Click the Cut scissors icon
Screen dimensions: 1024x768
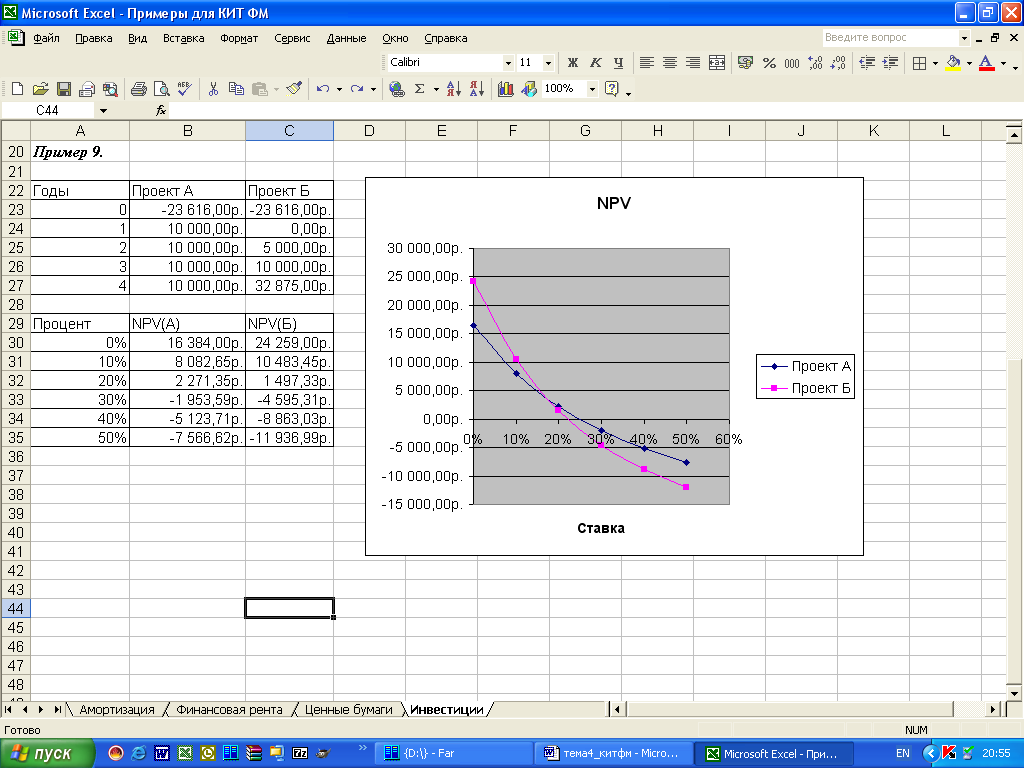pos(213,89)
